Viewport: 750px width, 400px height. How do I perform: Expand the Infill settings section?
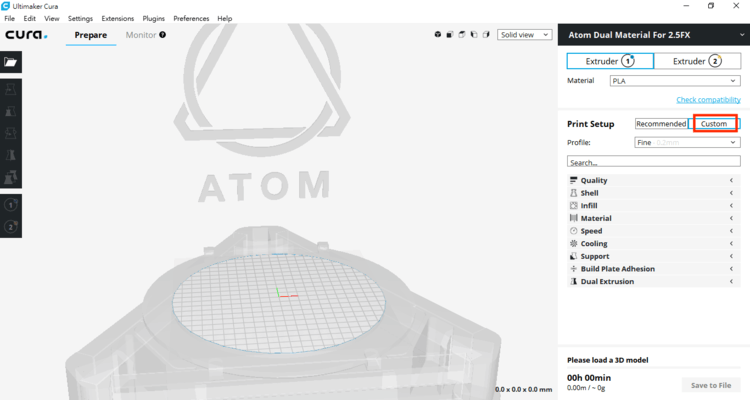(x=653, y=206)
